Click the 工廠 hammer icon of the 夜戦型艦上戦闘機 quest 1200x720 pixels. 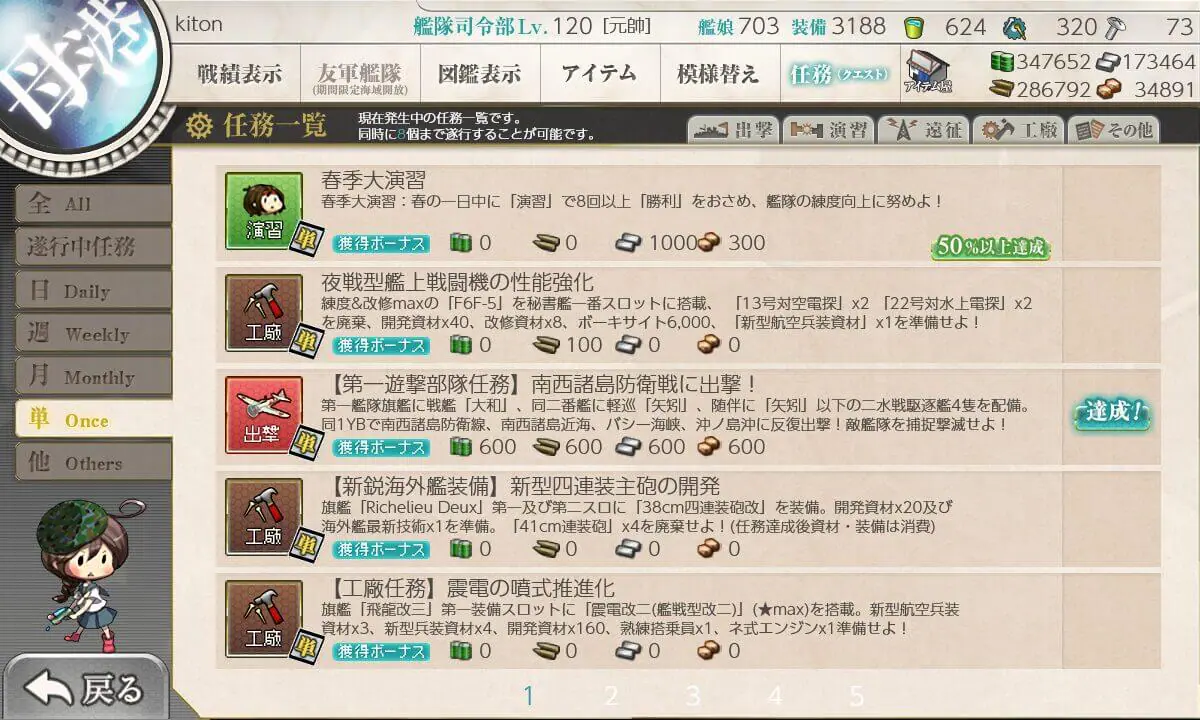click(x=264, y=312)
